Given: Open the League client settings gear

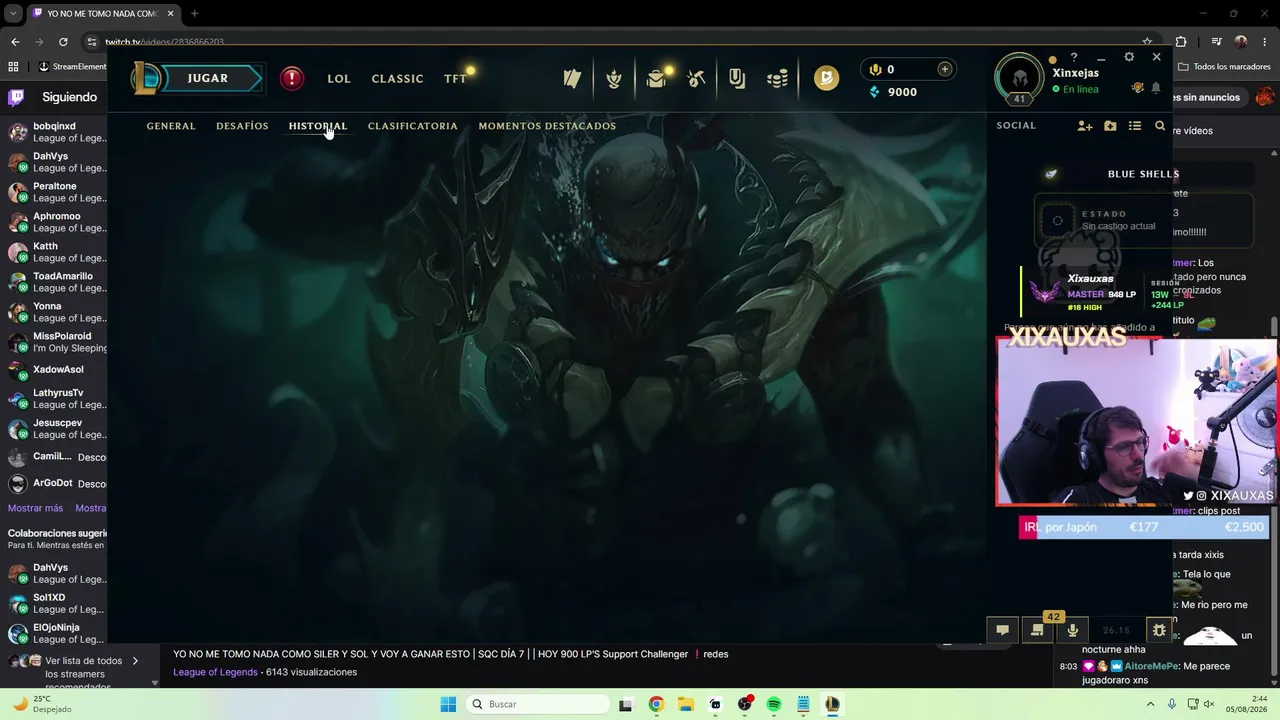Looking at the screenshot, I should [1129, 58].
